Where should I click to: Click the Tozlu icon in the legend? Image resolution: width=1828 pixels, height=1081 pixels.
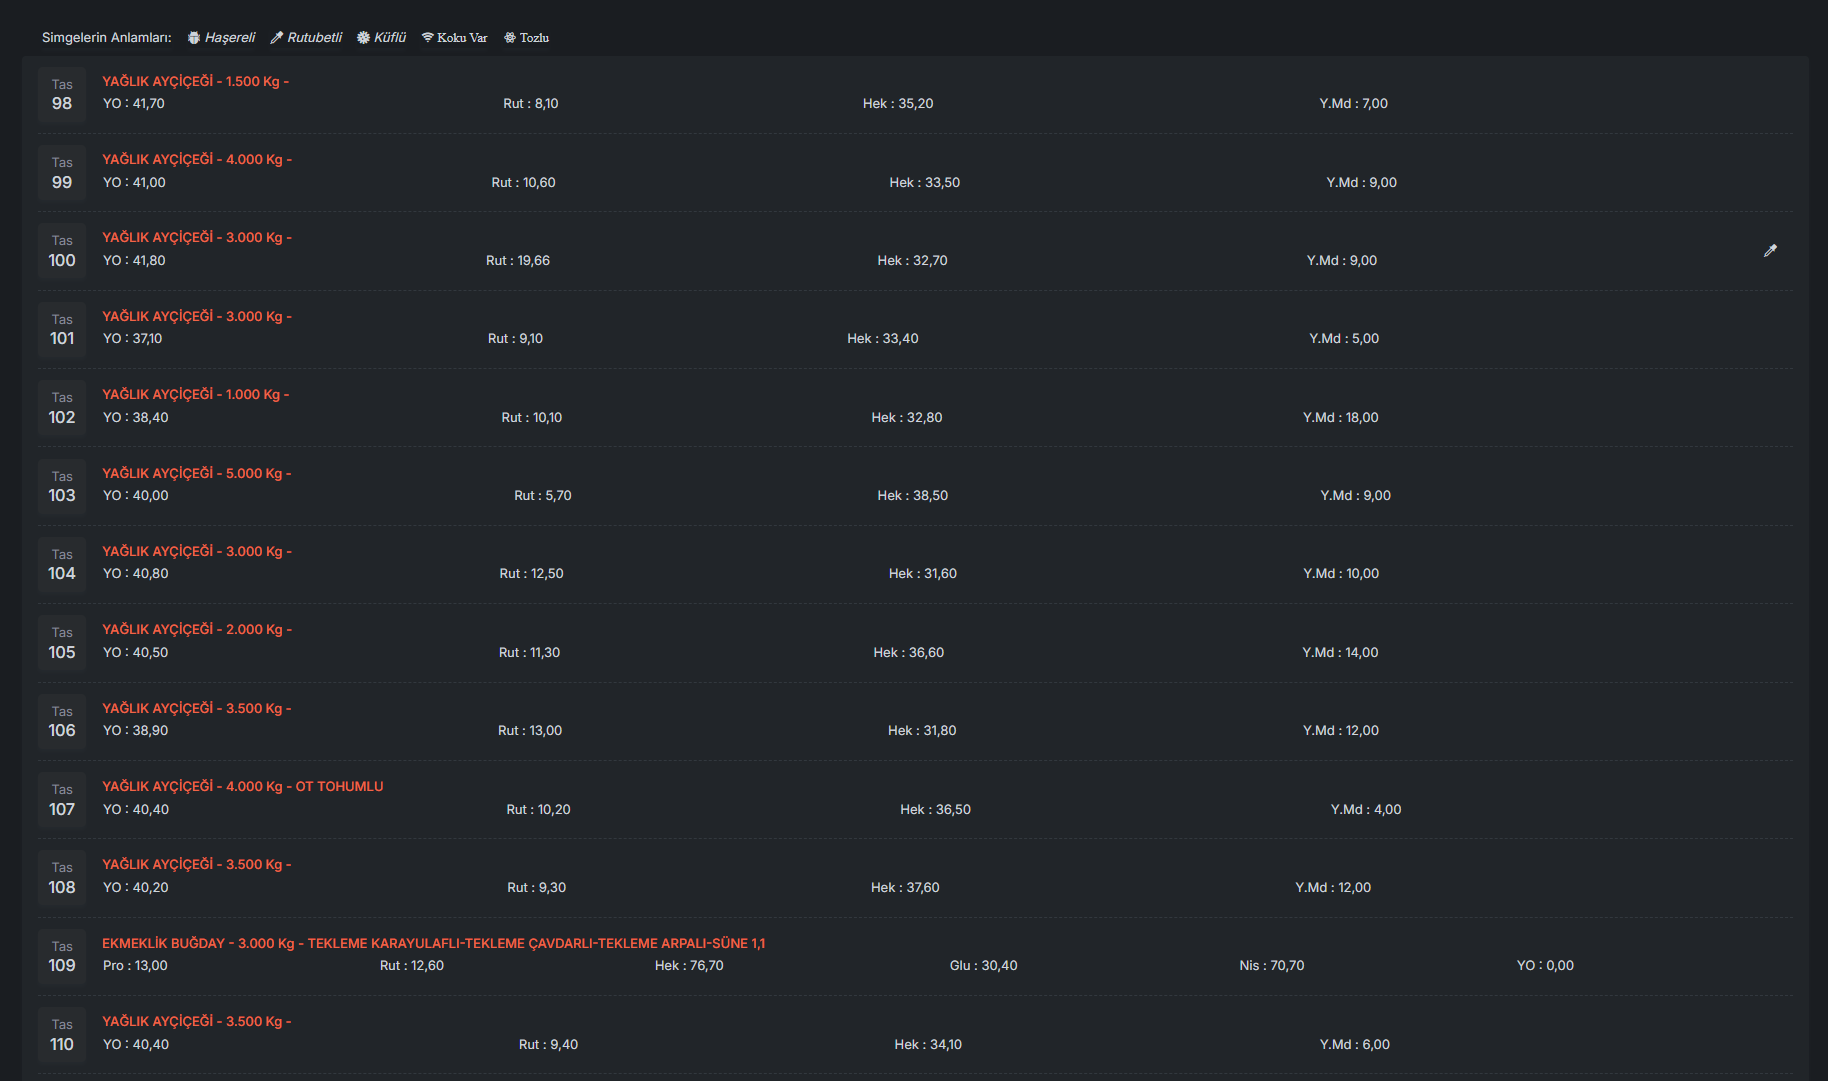tap(510, 38)
